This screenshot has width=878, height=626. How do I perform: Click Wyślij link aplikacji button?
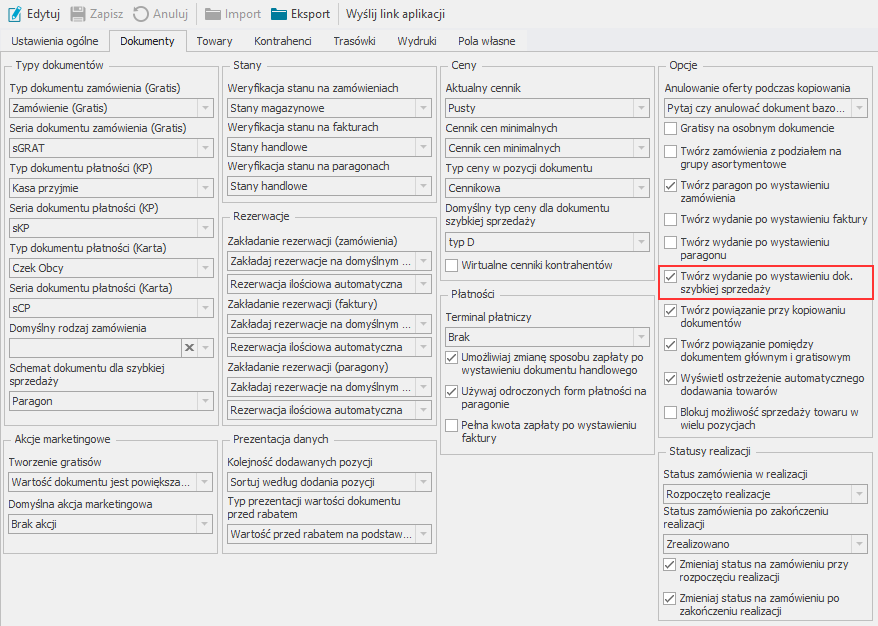pos(395,14)
